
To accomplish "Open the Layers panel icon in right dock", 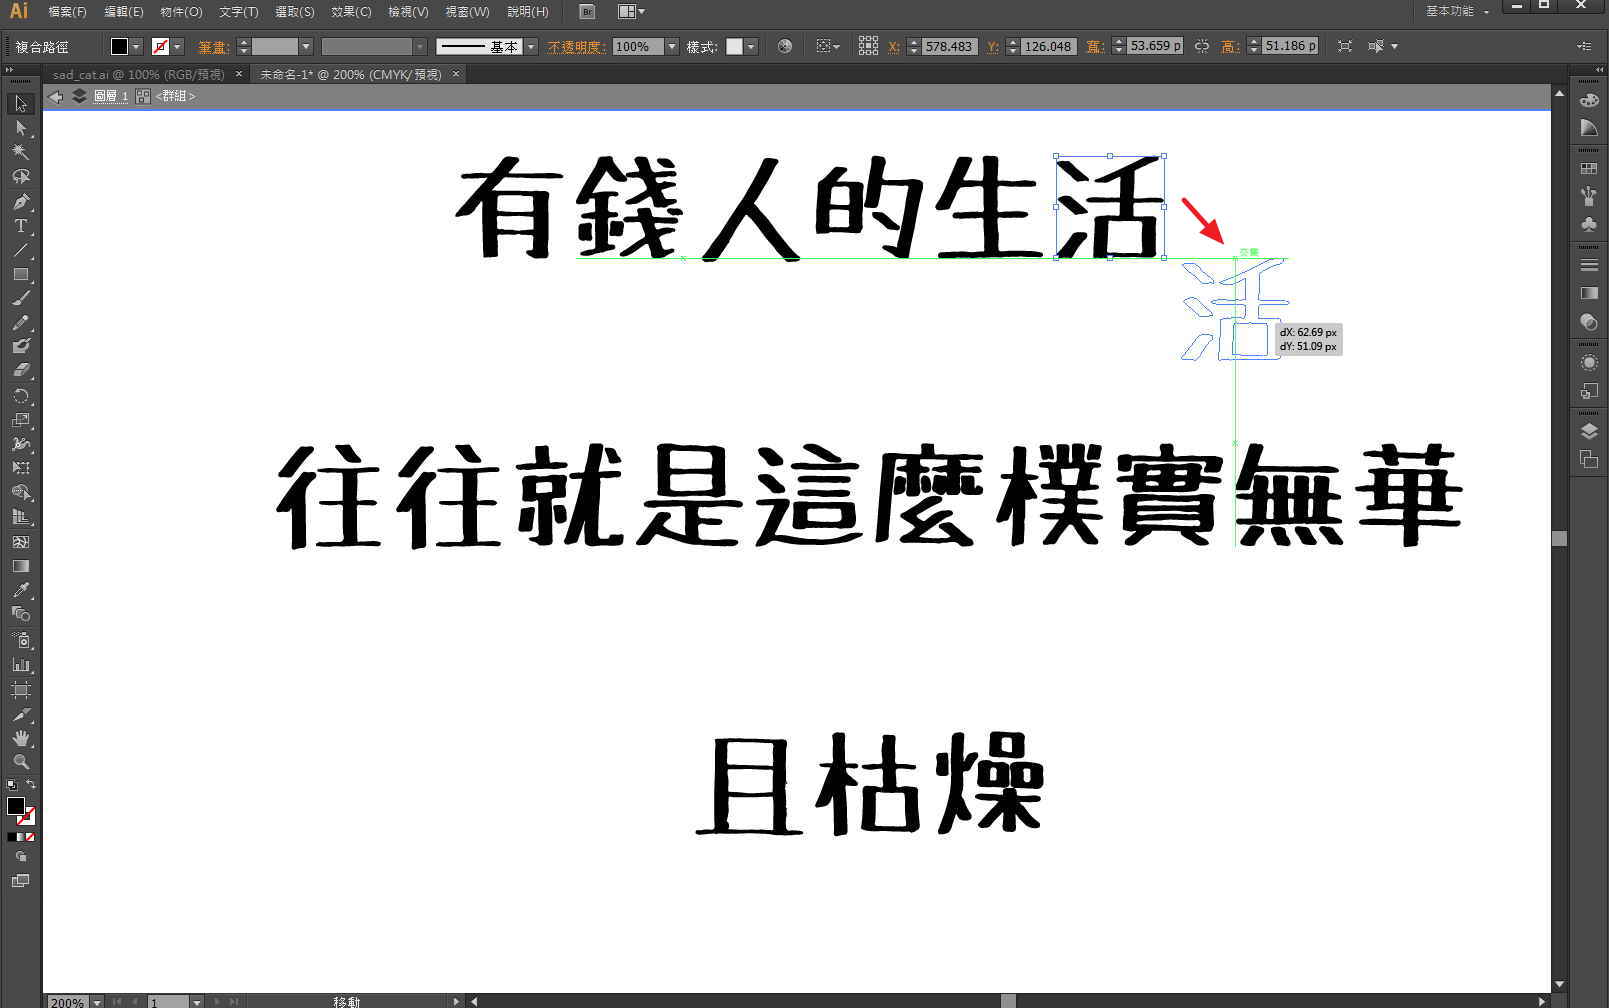I will [x=1588, y=431].
